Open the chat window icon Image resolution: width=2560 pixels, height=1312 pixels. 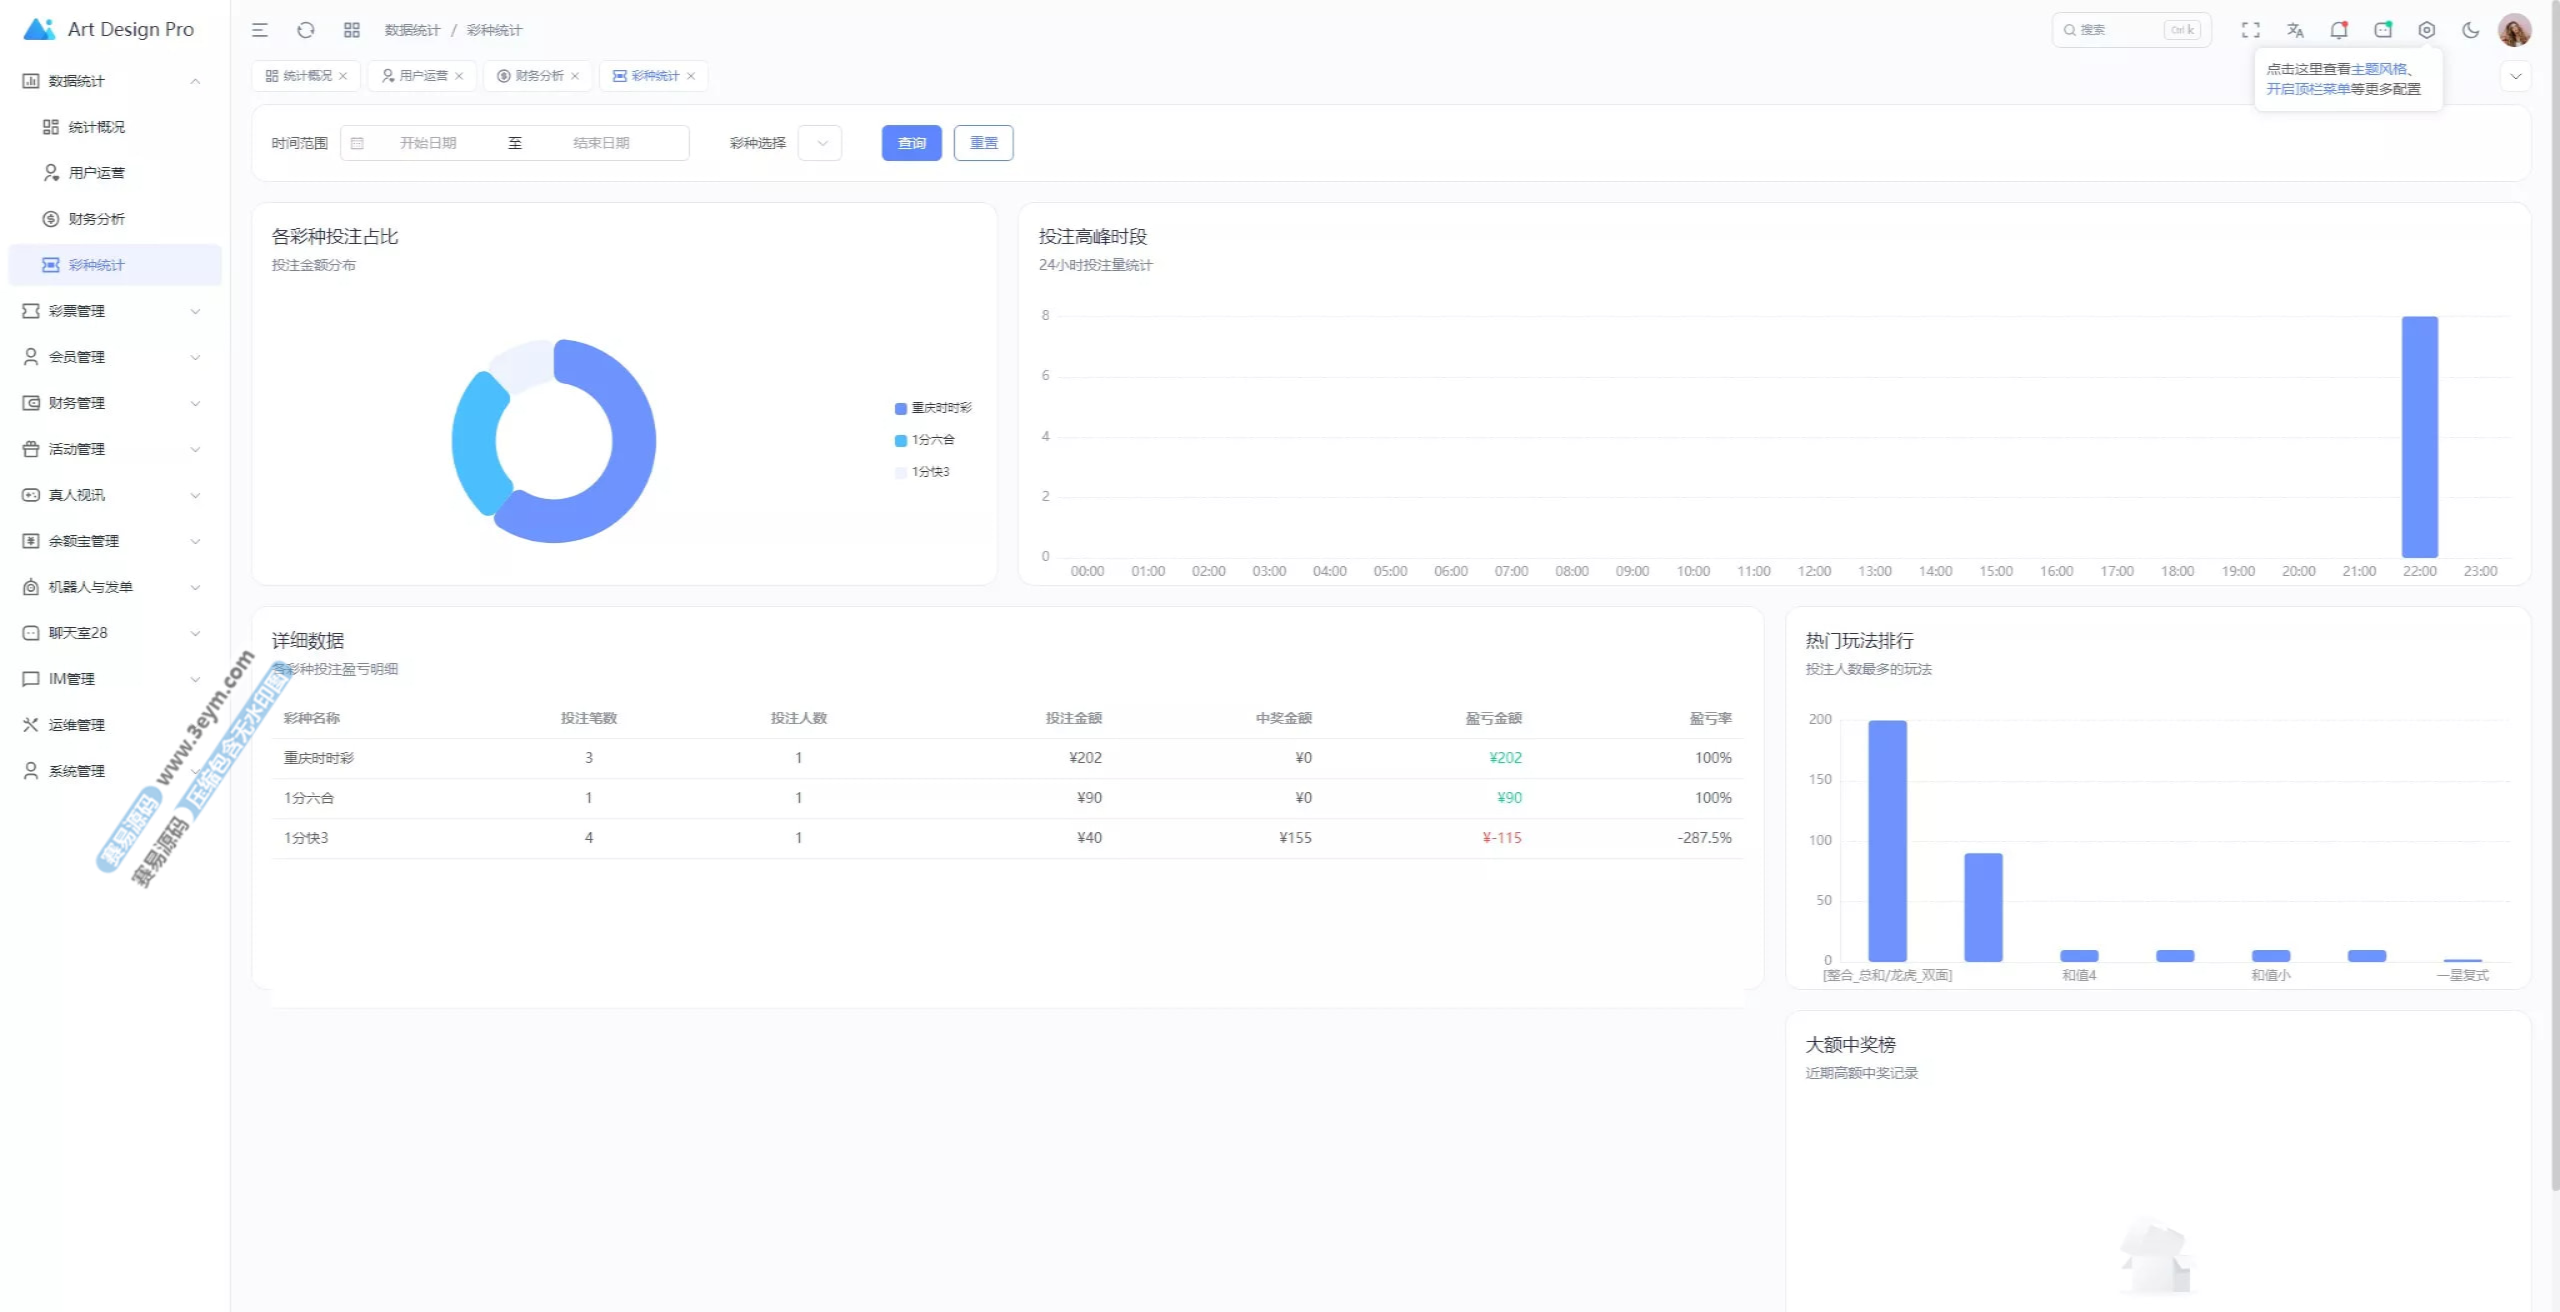click(x=2383, y=30)
